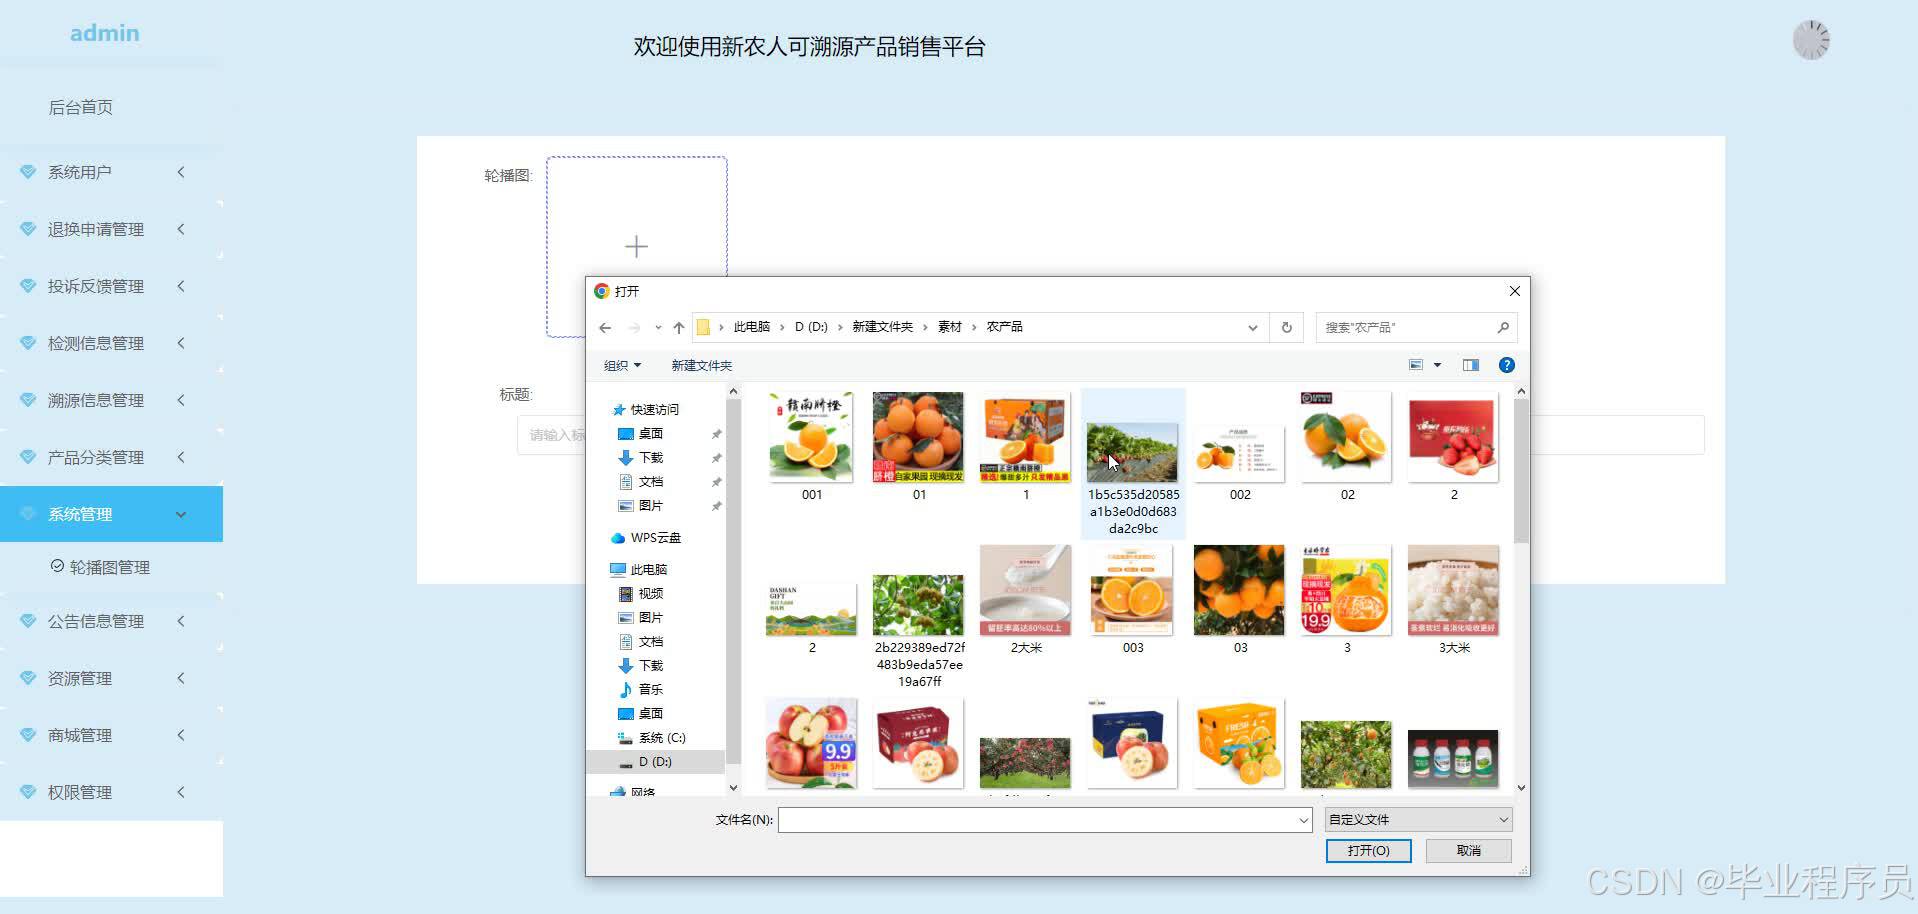Click the plus placeholder to upload 轮播图 image
The width and height of the screenshot is (1918, 914).
(636, 245)
